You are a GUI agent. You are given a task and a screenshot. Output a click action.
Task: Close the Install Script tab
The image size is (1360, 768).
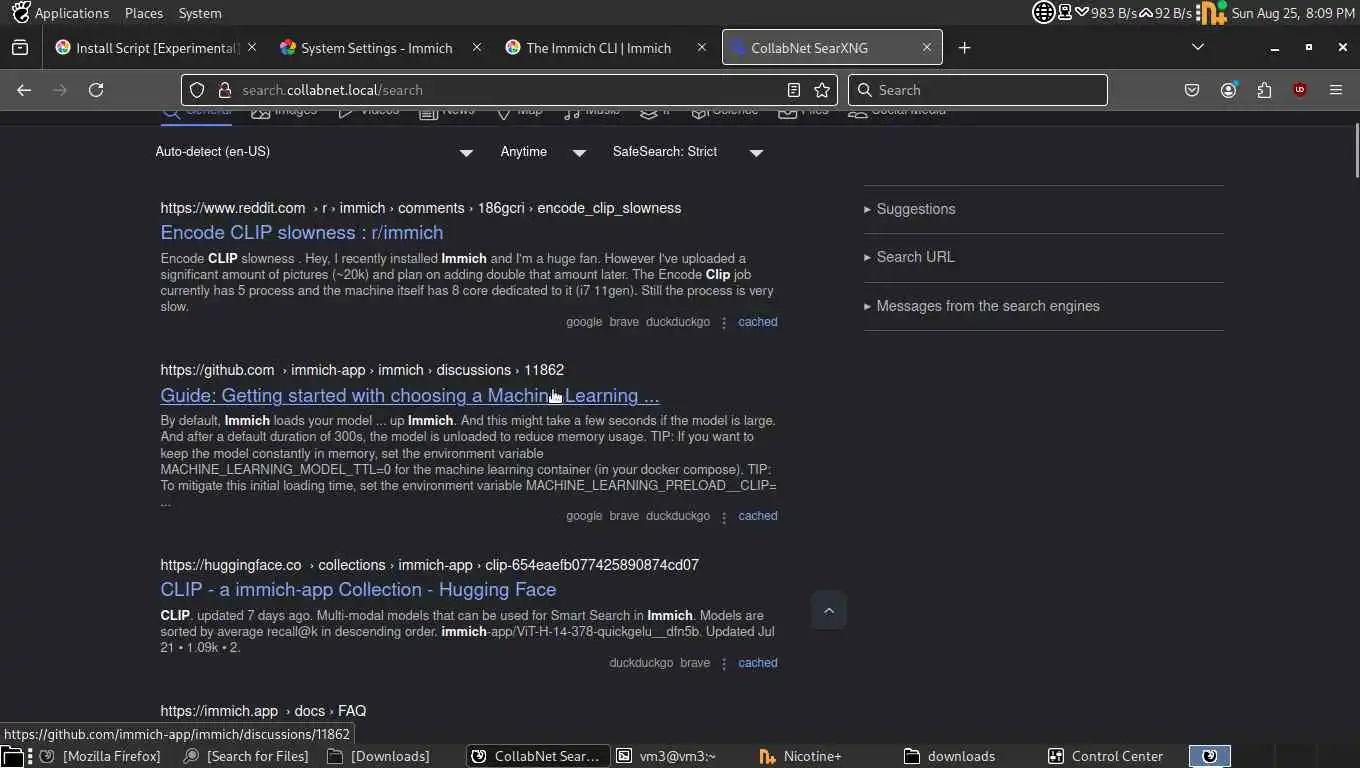pyautogui.click(x=252, y=47)
